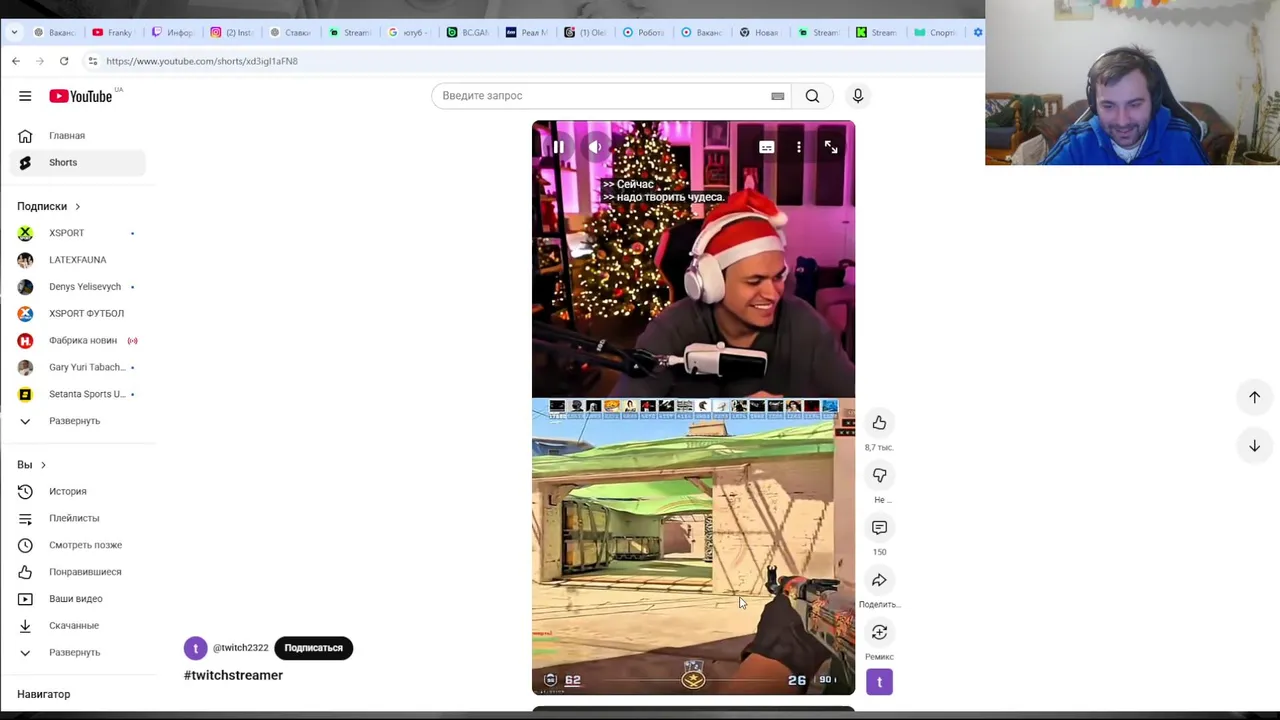Open the comments for this Short
The width and height of the screenshot is (1280, 720).
click(879, 527)
